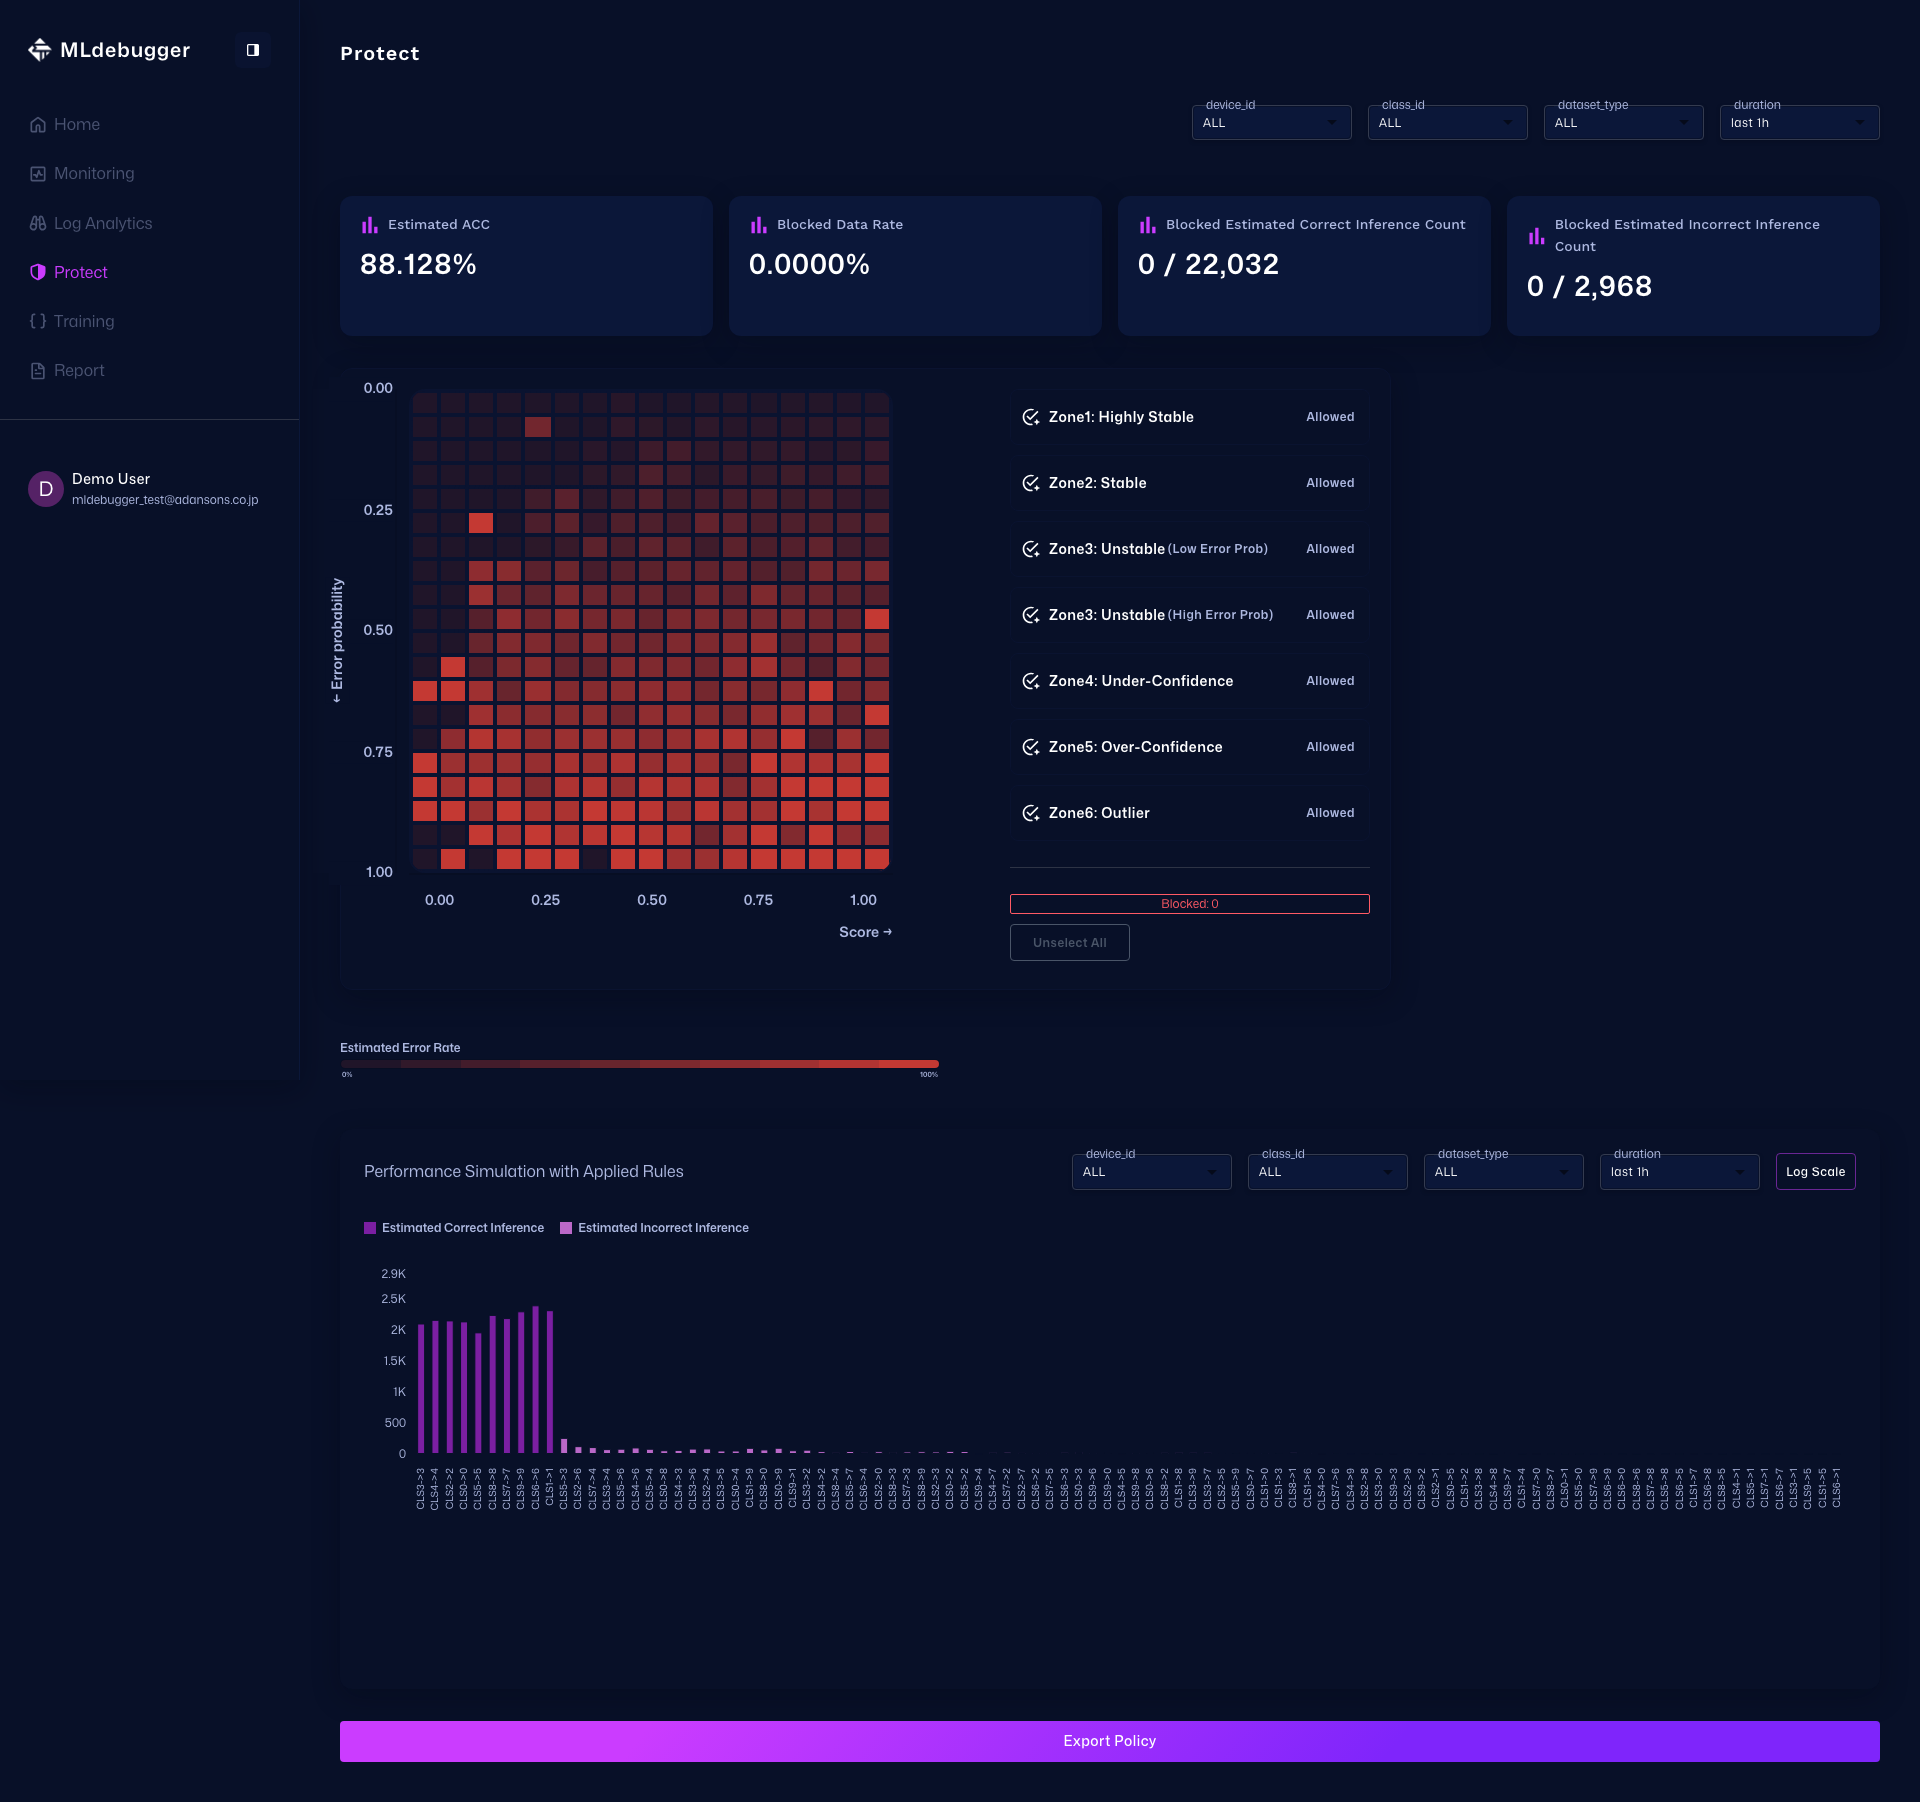This screenshot has width=1920, height=1802.
Task: Click the Protect shield icon
Action: click(38, 272)
